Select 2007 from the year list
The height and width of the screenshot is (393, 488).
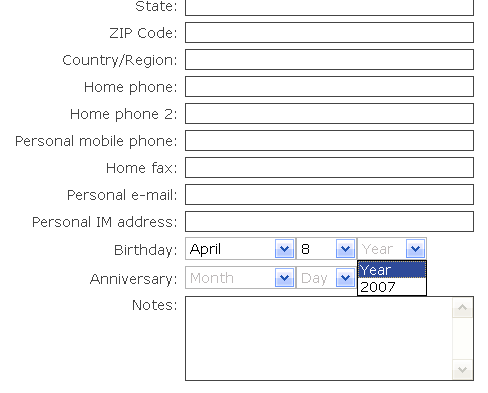392,287
